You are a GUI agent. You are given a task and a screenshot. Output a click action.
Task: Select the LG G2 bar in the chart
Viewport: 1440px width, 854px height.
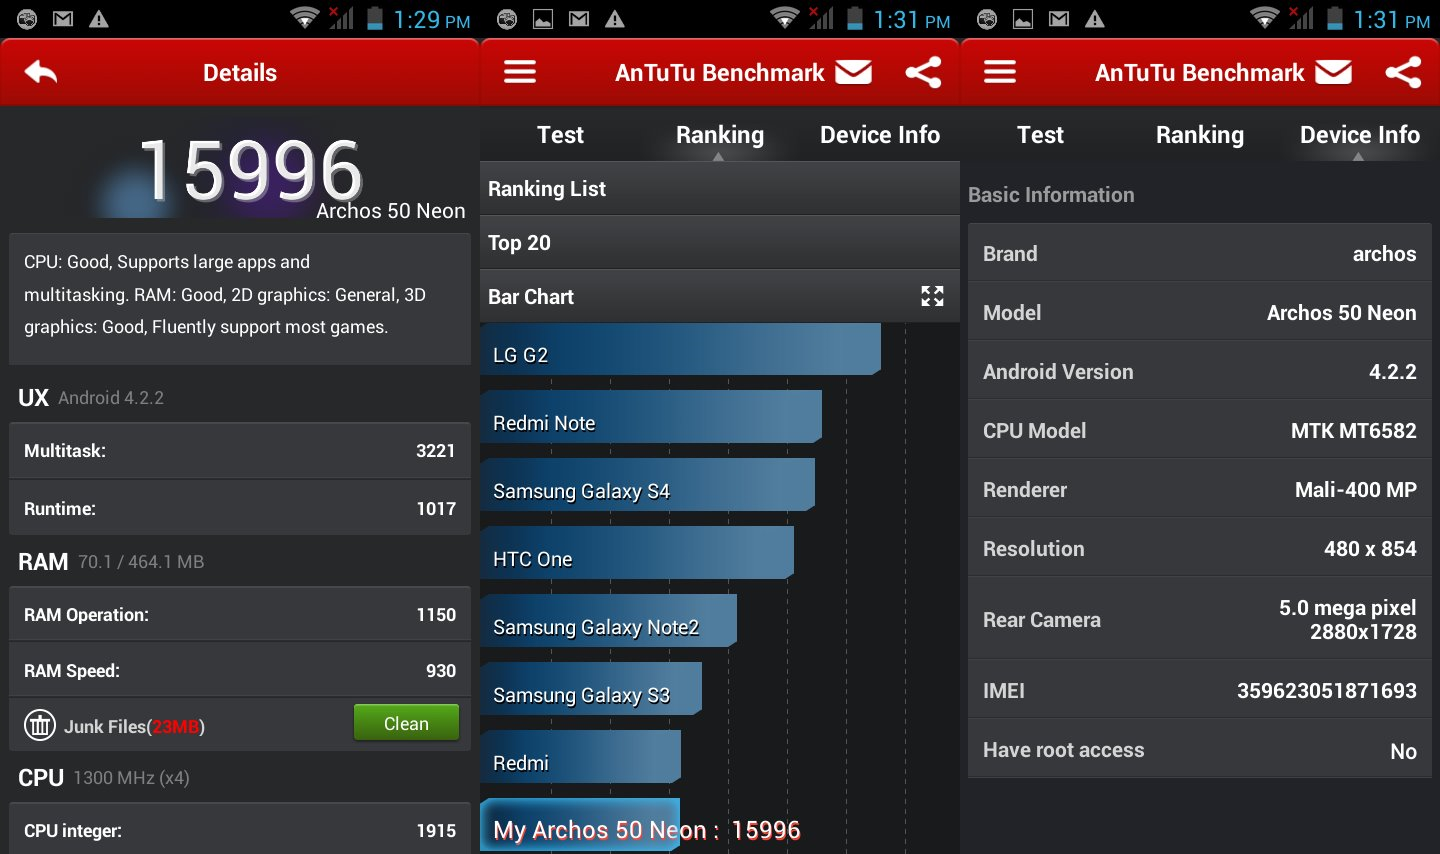681,349
